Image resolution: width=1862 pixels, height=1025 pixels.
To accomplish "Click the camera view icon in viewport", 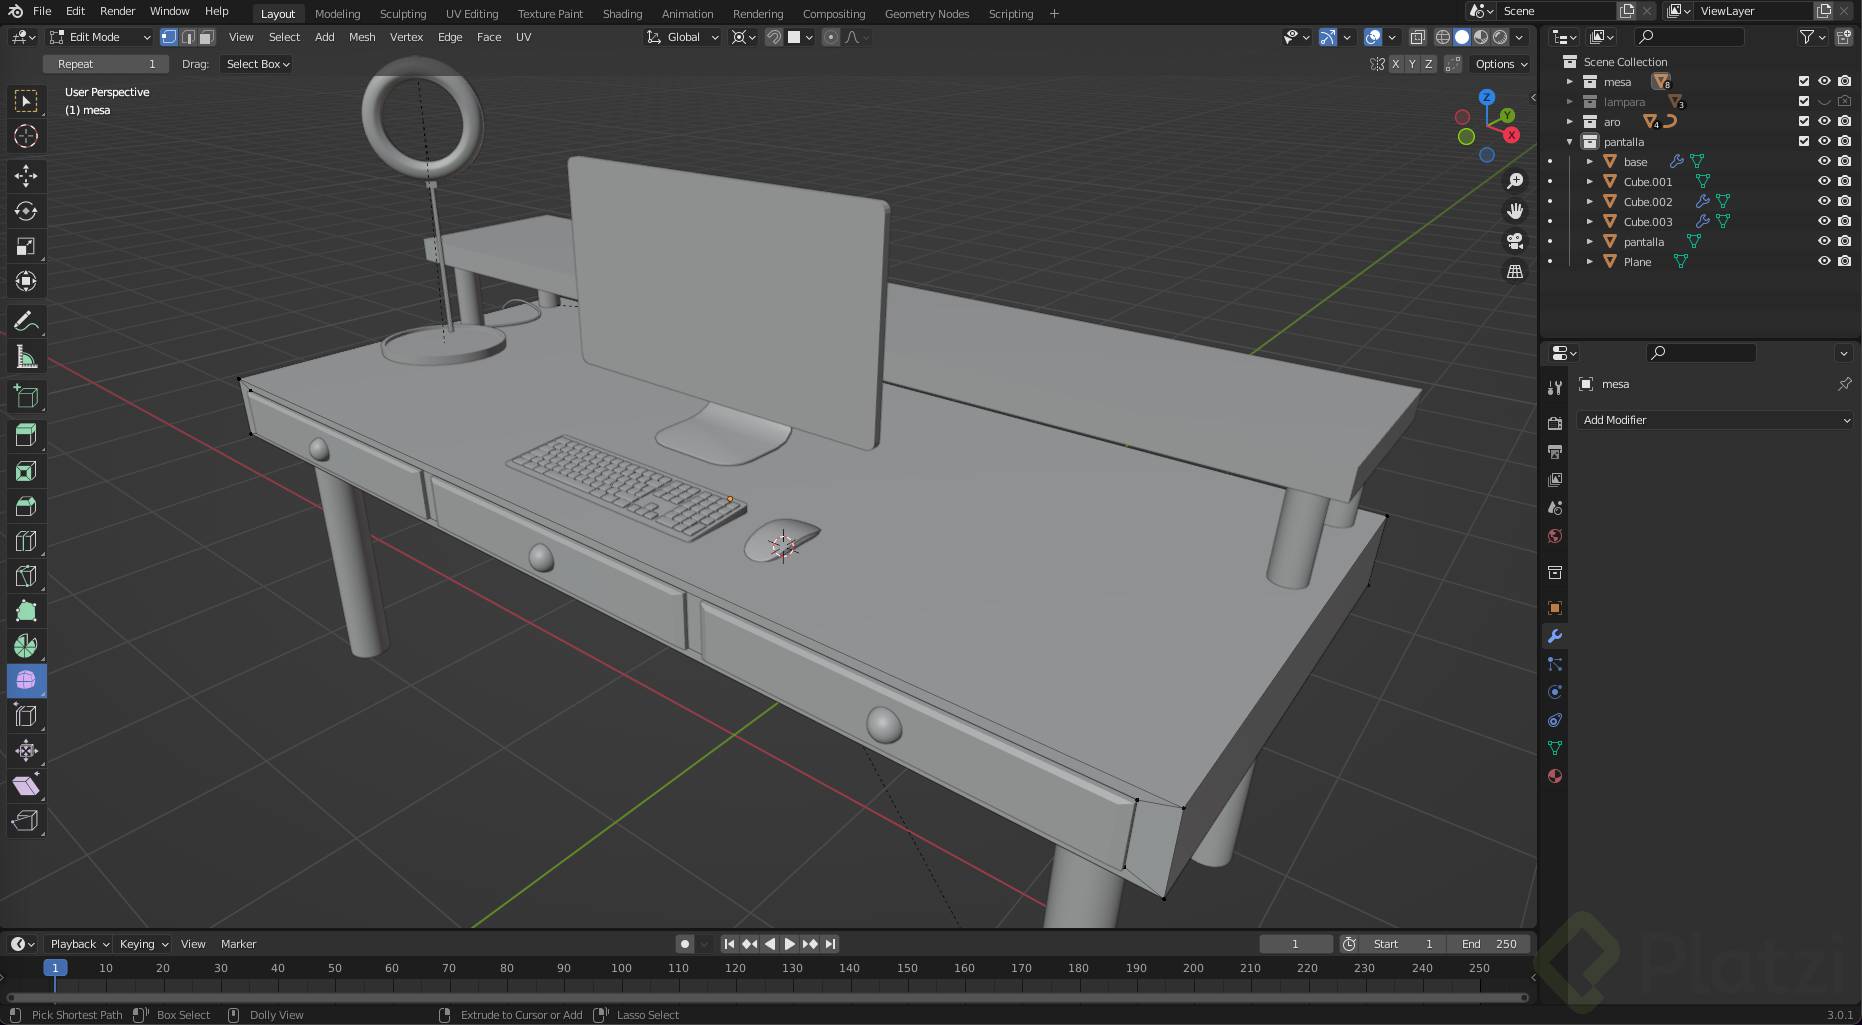I will pyautogui.click(x=1515, y=241).
